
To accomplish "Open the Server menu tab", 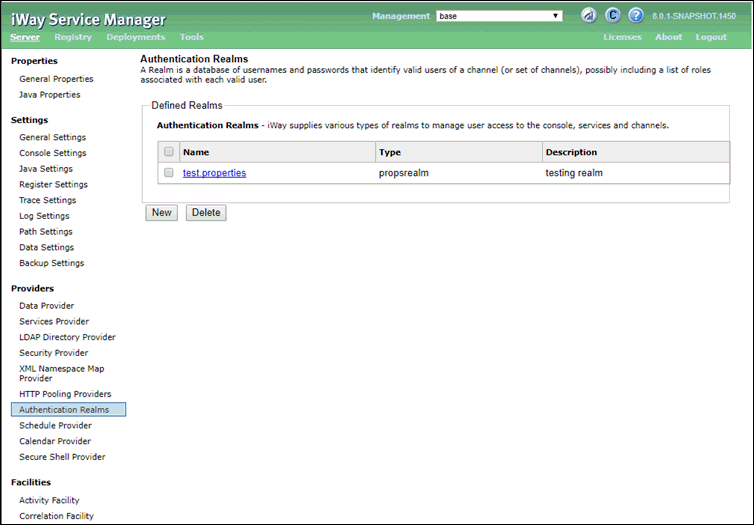I will click(x=25, y=37).
